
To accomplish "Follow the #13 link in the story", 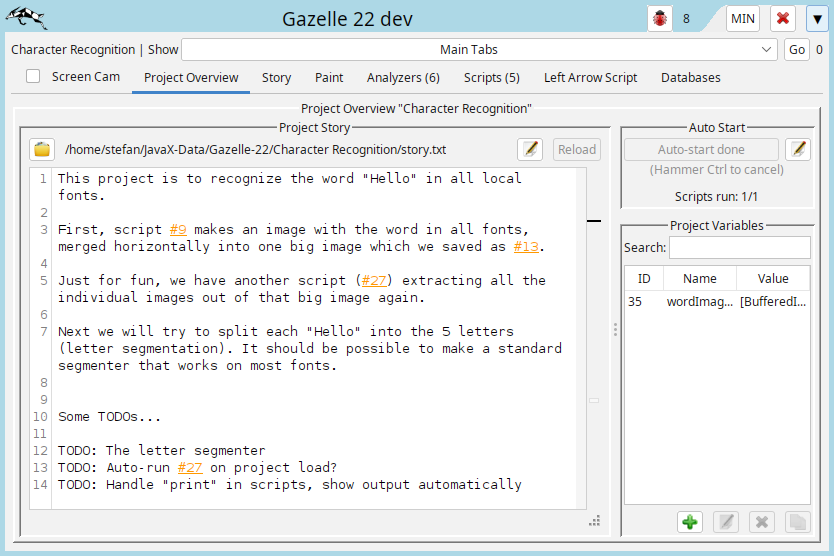I will click(x=526, y=247).
